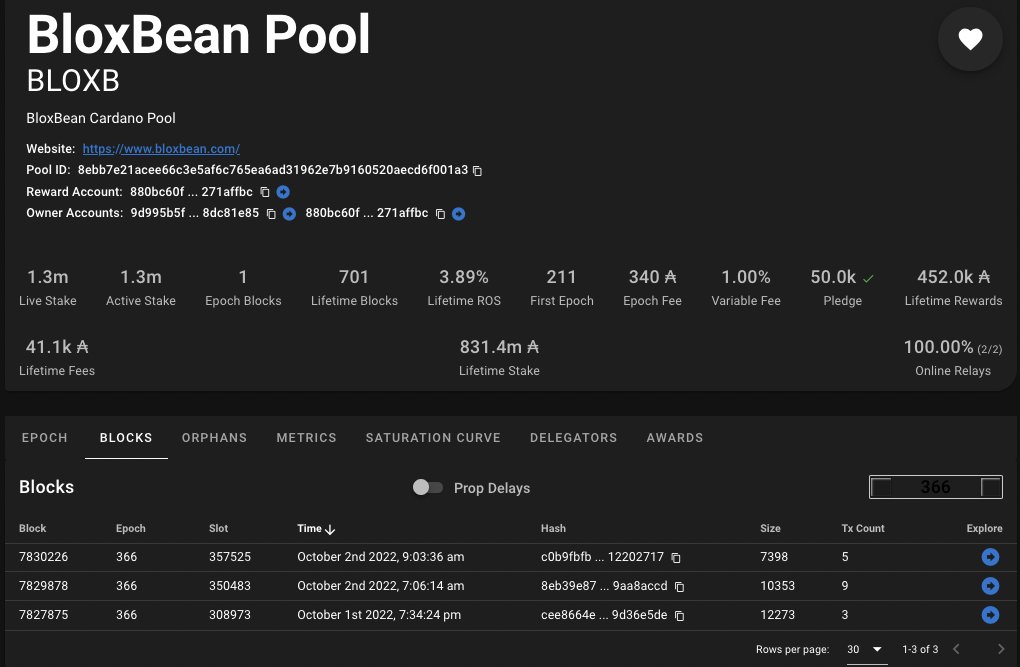1020x667 pixels.
Task: Click the 340 Epoch Fee value
Action: point(652,277)
